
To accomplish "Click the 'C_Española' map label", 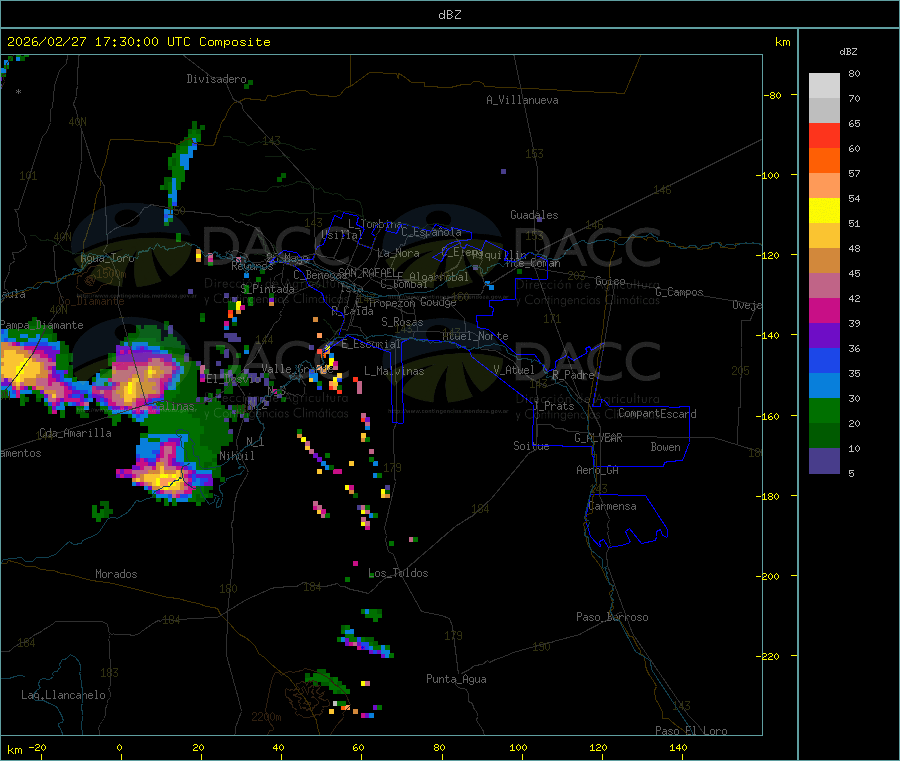I will click(x=431, y=232).
